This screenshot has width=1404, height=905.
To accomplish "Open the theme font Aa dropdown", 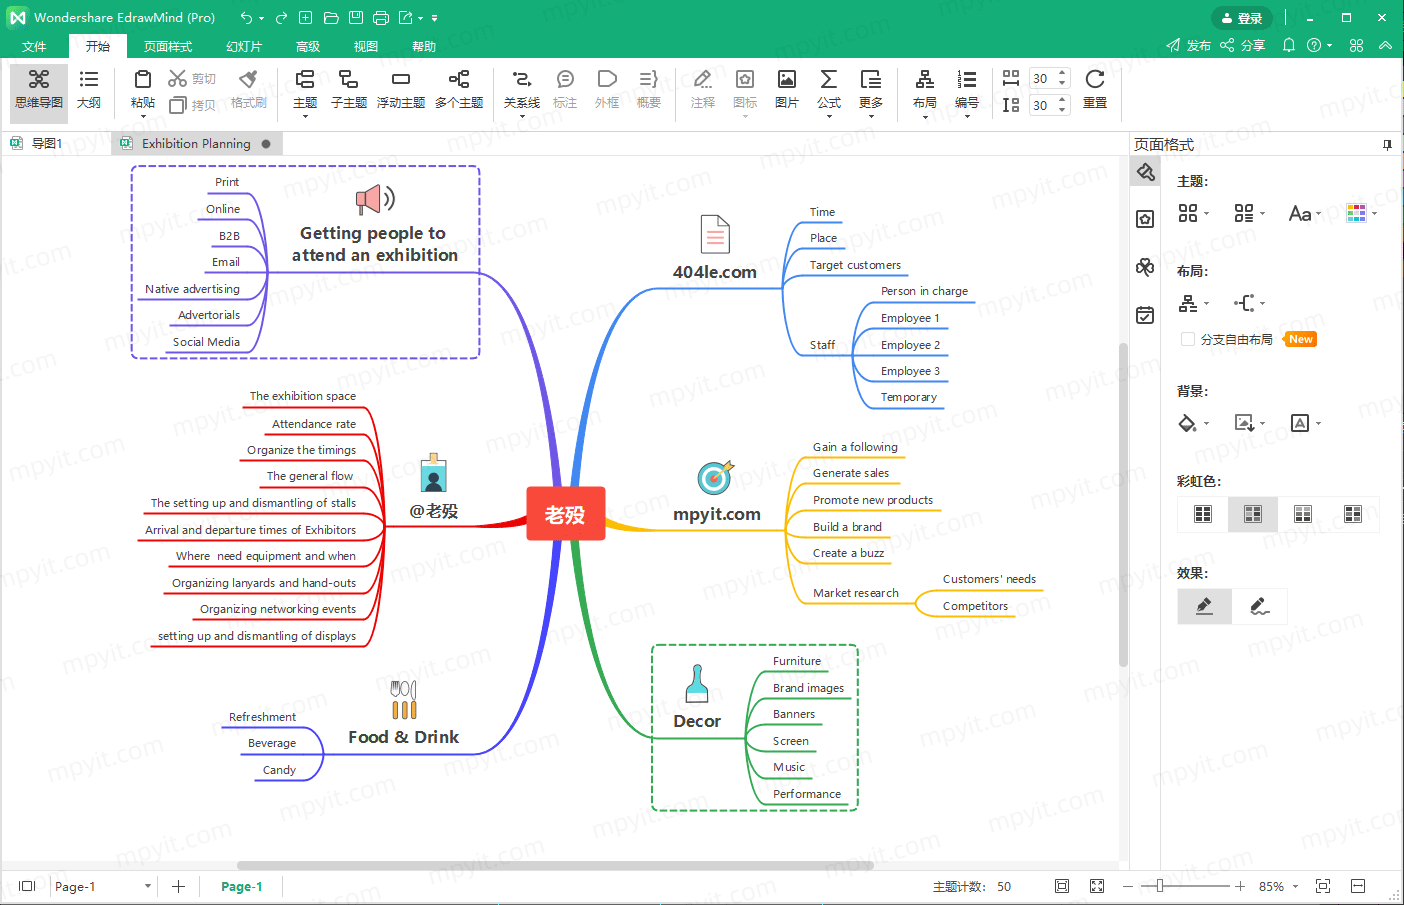I will (1305, 213).
